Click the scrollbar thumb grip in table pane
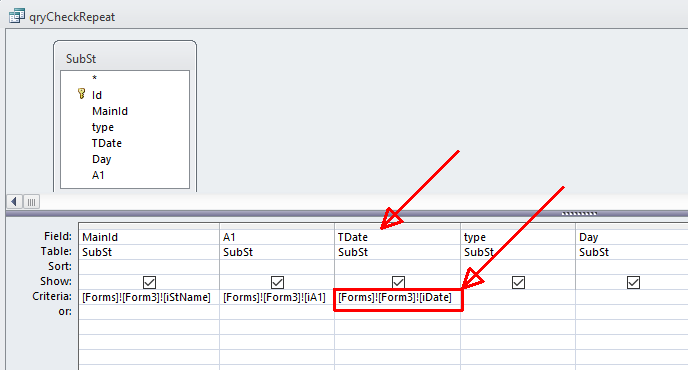 tap(31, 202)
